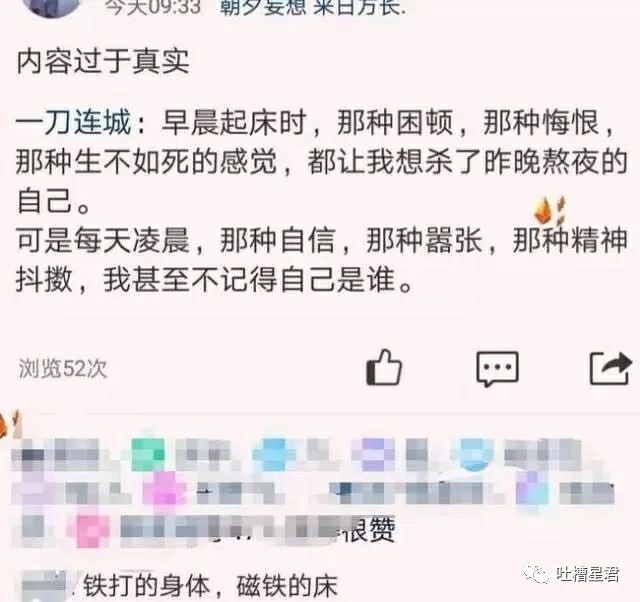
Task: Open the green pixelated avatar in likes
Action: click(148, 454)
